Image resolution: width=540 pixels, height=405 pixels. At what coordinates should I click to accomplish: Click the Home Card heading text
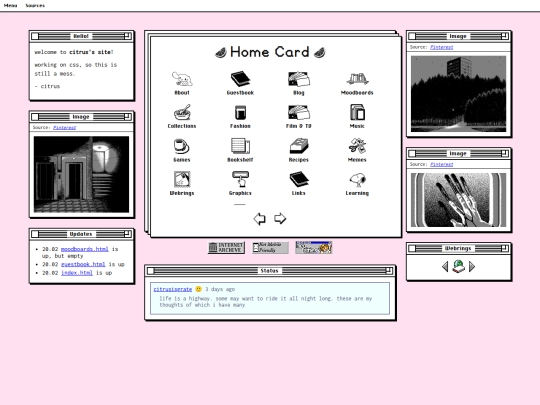coord(270,52)
